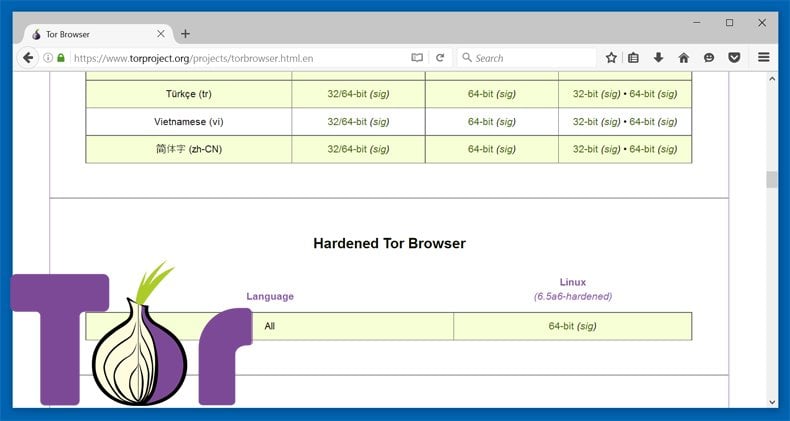The width and height of the screenshot is (790, 421).
Task: Click the green padlock security icon
Action: click(61, 58)
